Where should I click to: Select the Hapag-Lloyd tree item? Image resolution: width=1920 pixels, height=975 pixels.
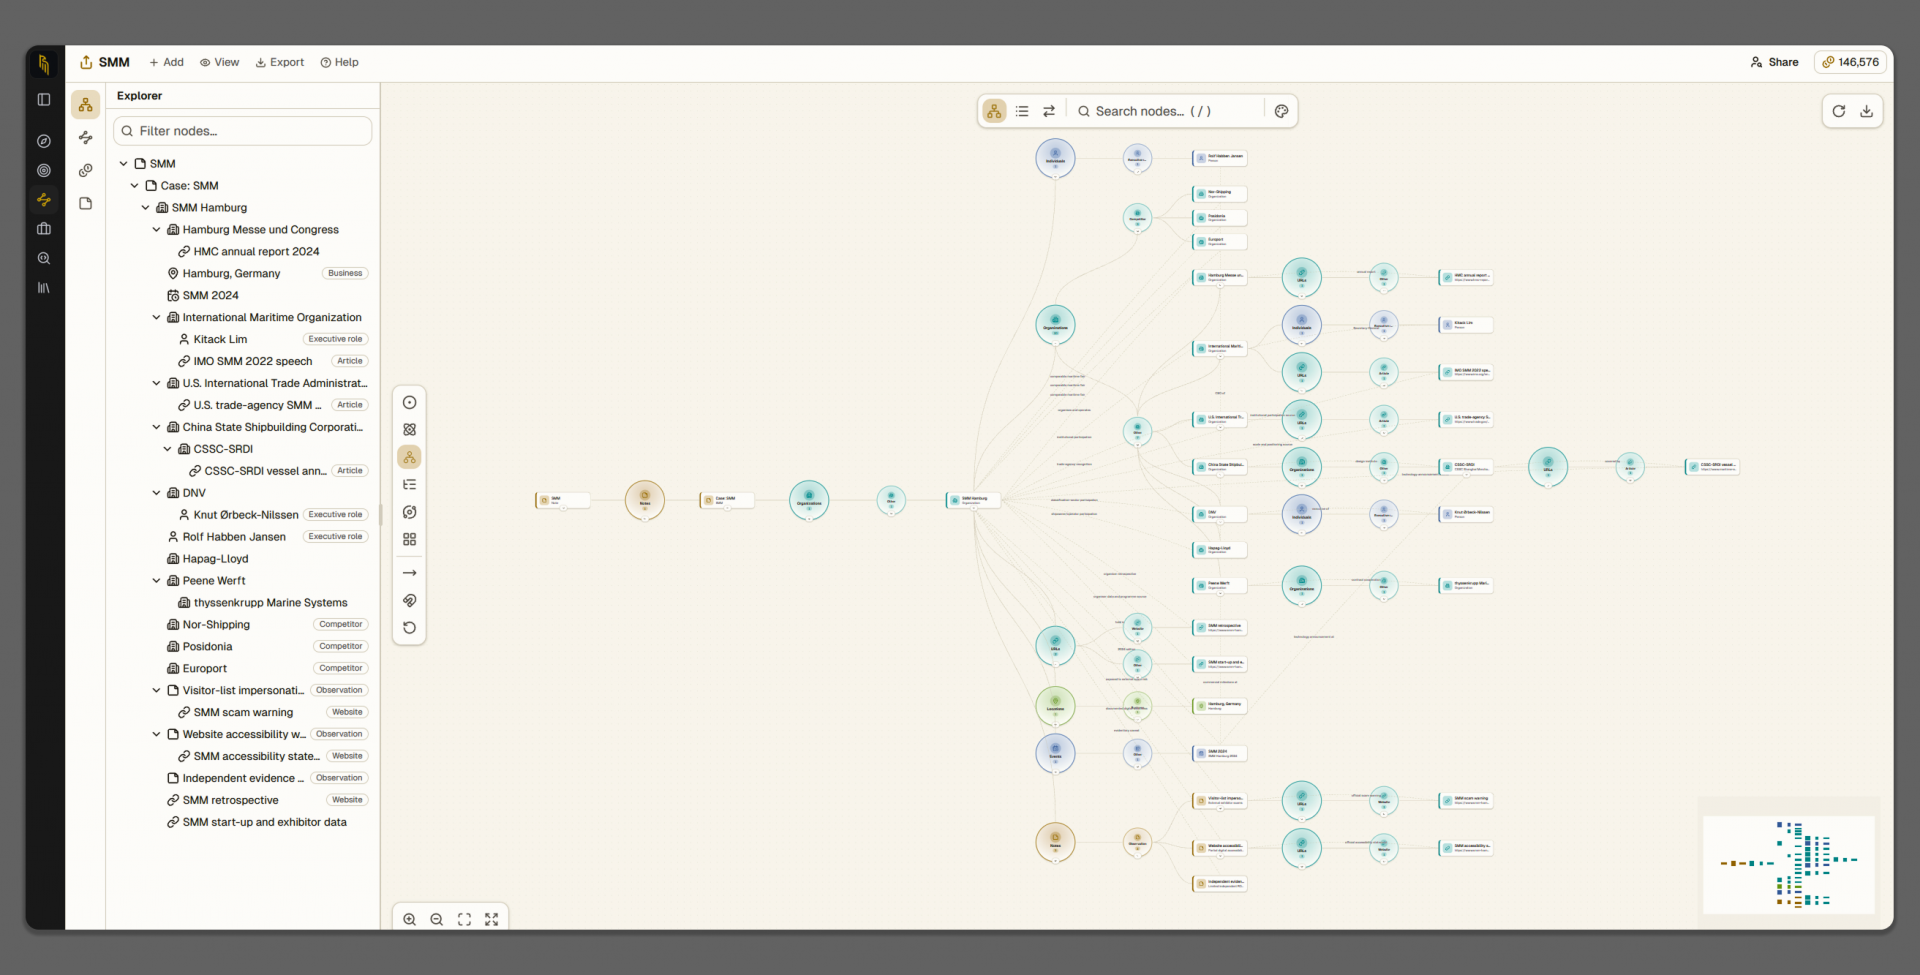click(x=215, y=559)
